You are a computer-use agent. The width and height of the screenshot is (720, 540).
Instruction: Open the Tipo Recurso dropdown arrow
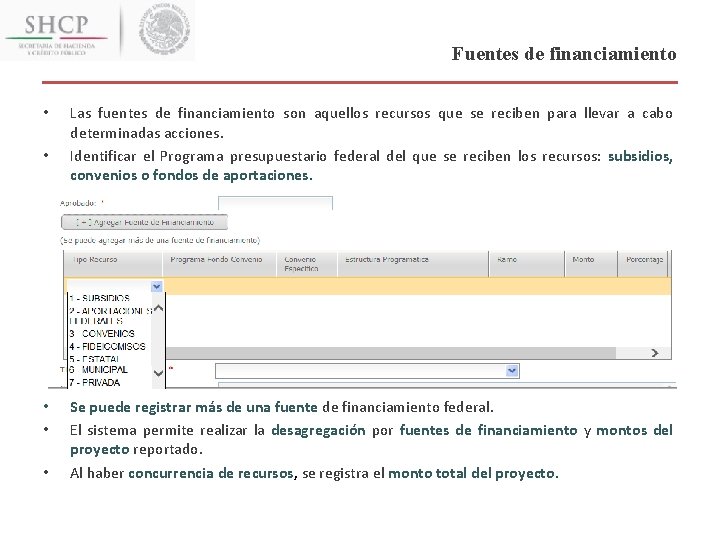pos(156,287)
